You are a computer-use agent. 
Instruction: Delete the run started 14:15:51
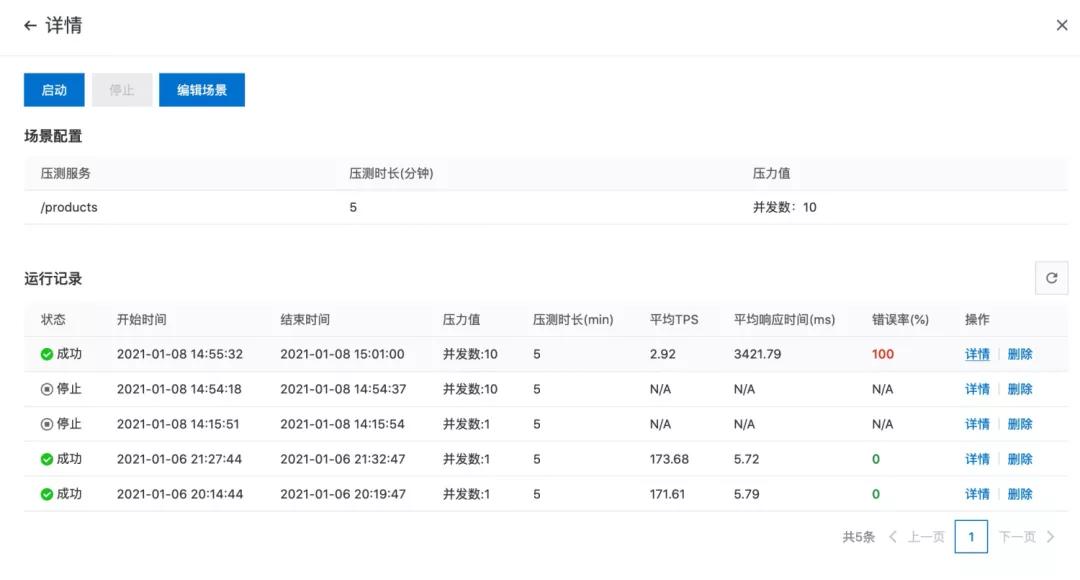[1019, 424]
